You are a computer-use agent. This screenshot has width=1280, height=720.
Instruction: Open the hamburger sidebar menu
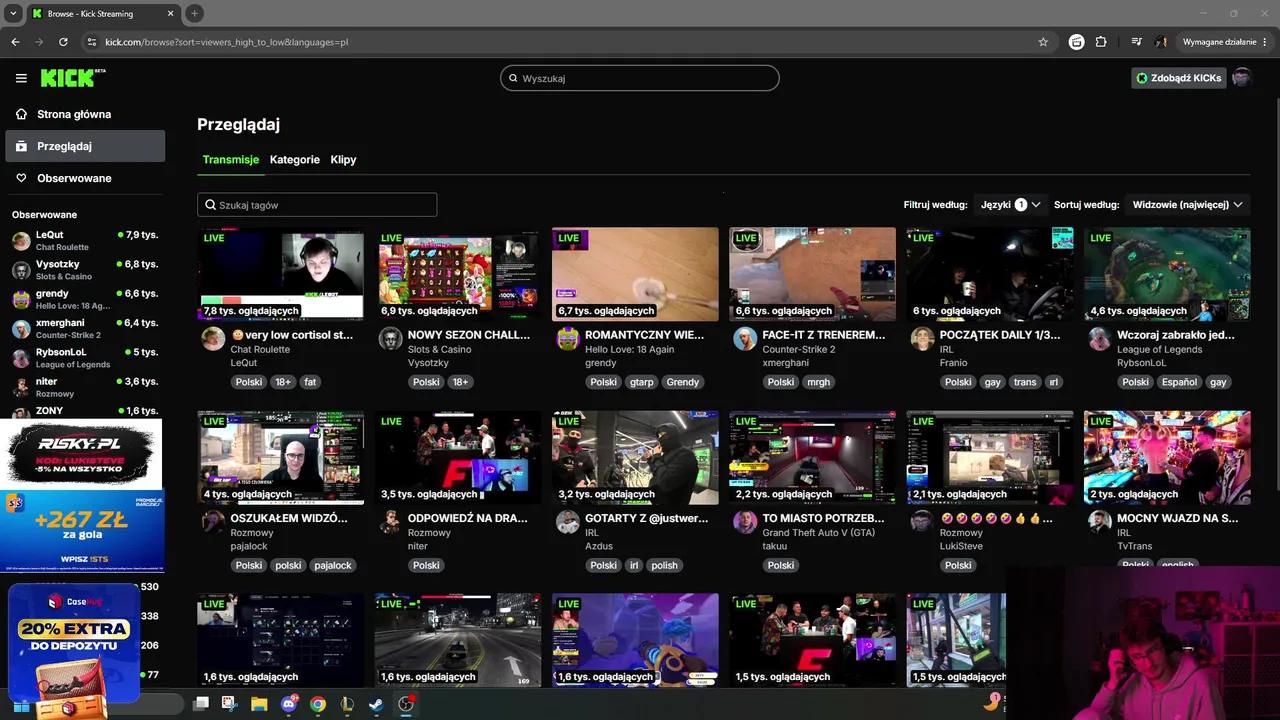click(21, 78)
